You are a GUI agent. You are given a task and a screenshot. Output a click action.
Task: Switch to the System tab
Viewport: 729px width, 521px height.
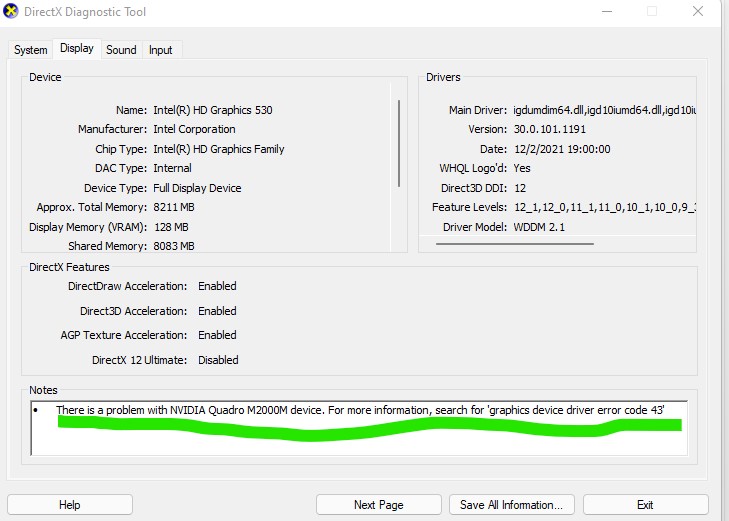[31, 50]
